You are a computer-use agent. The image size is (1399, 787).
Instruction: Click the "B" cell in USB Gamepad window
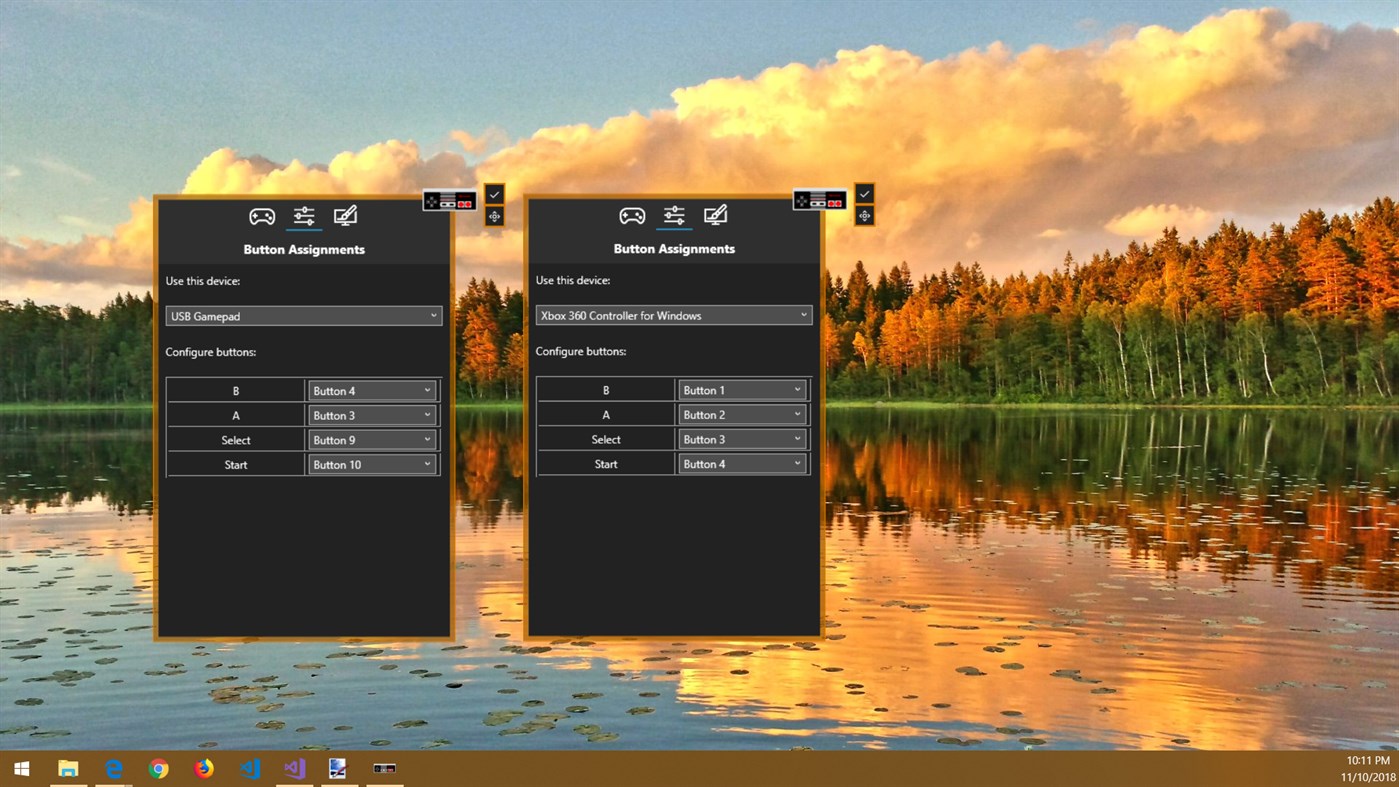(x=236, y=391)
